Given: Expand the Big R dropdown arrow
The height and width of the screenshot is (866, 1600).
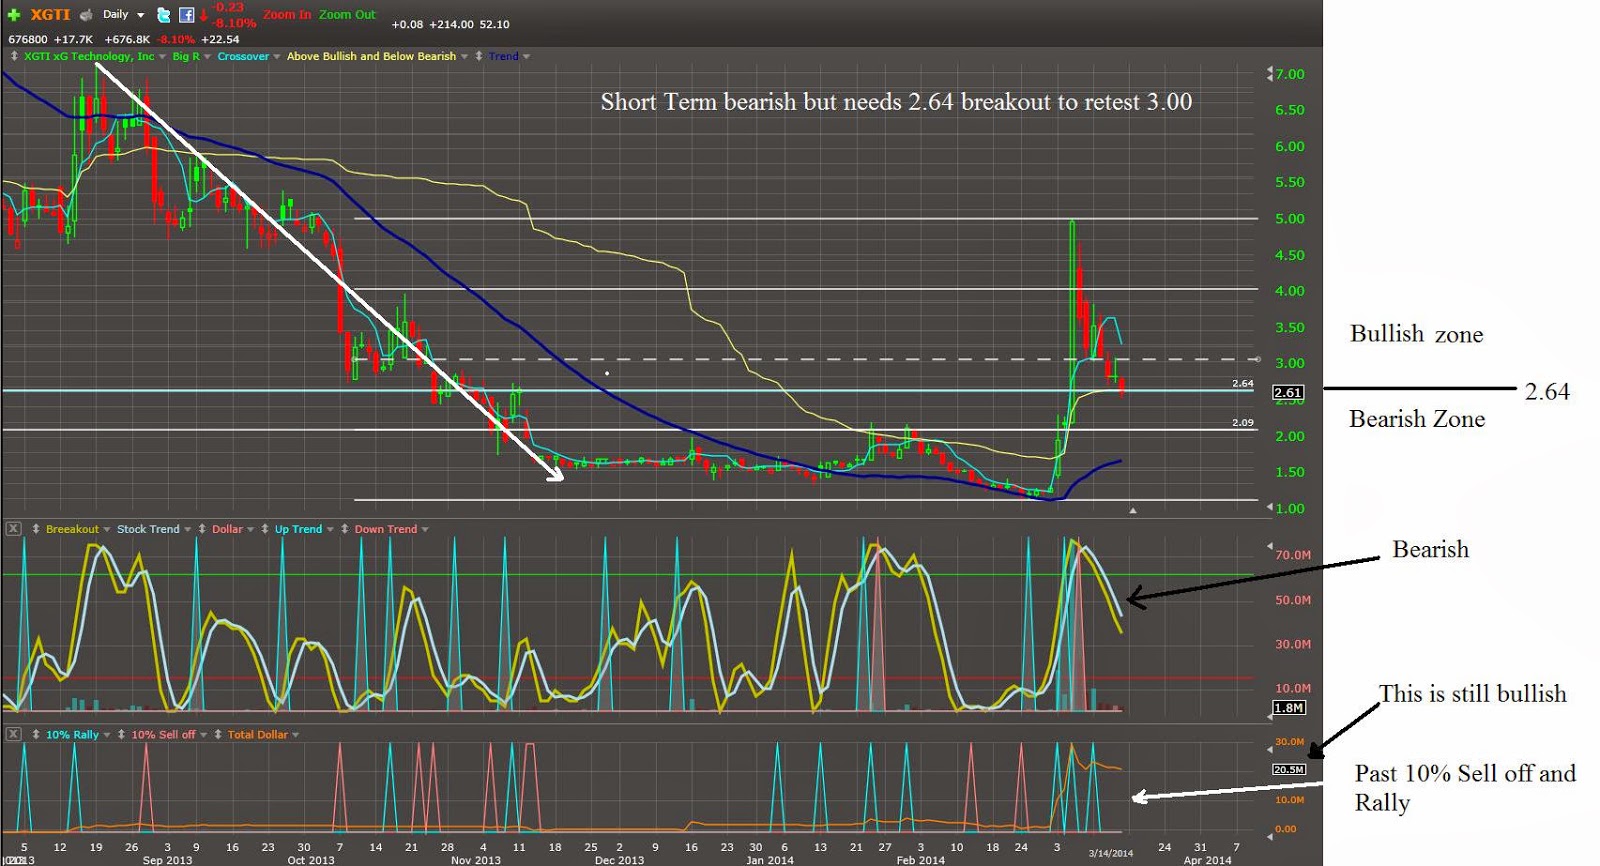Looking at the screenshot, I should click(x=207, y=57).
